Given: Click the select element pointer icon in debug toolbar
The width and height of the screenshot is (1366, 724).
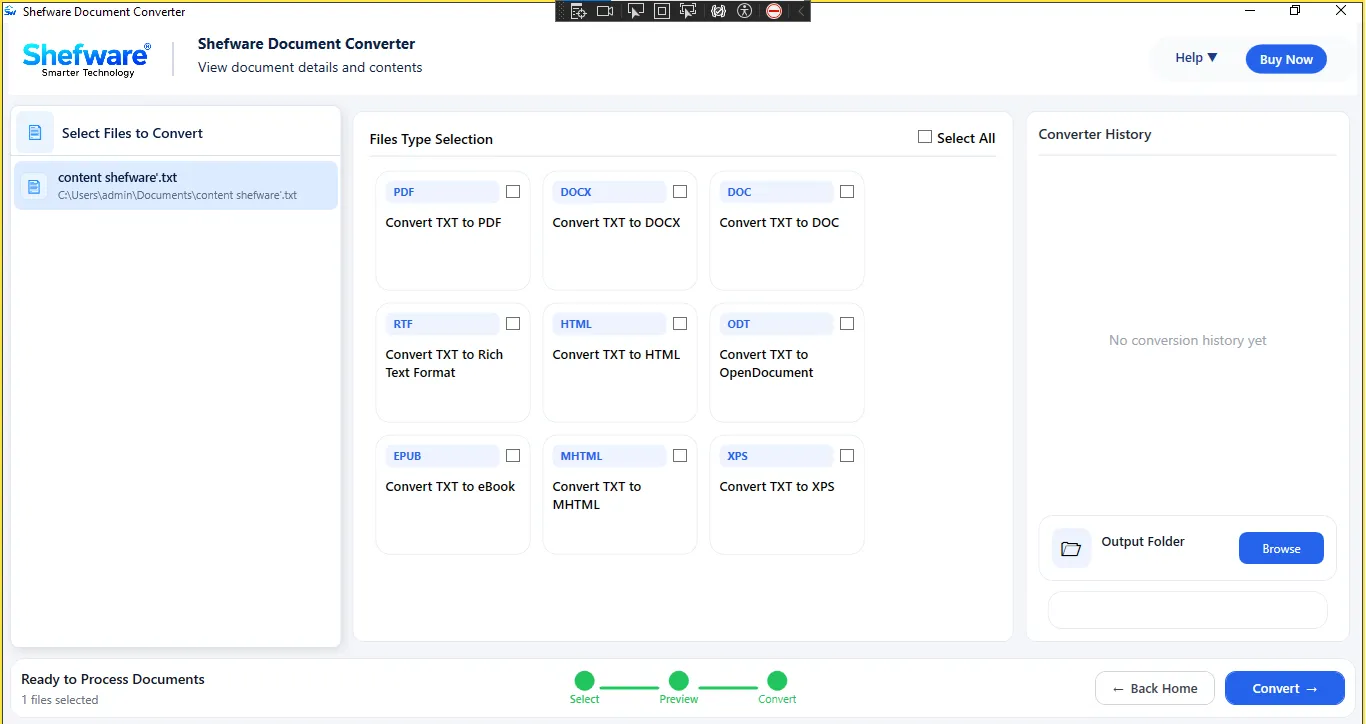Looking at the screenshot, I should pos(635,11).
